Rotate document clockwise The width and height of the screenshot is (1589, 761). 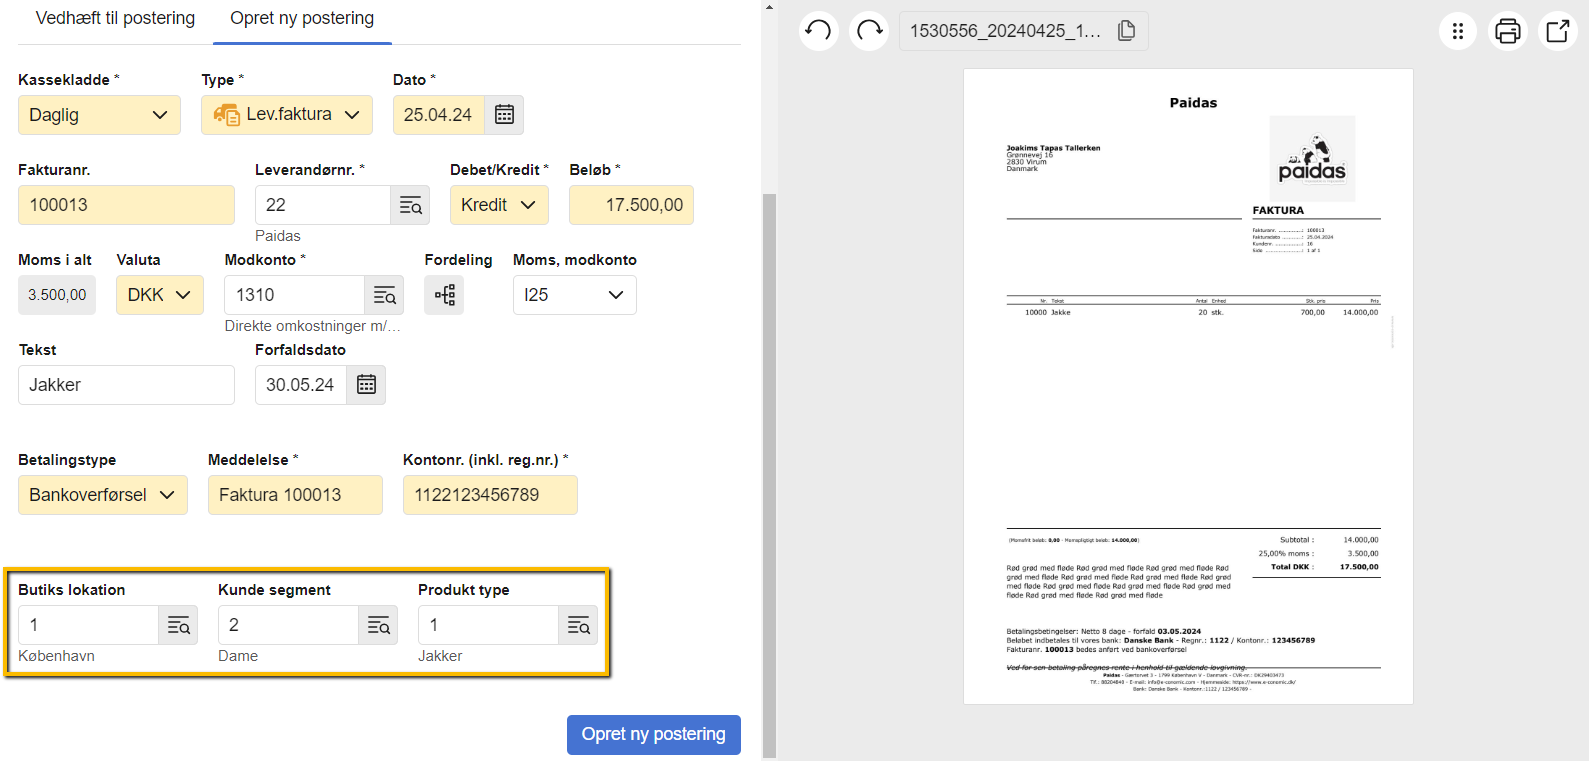[x=869, y=31]
